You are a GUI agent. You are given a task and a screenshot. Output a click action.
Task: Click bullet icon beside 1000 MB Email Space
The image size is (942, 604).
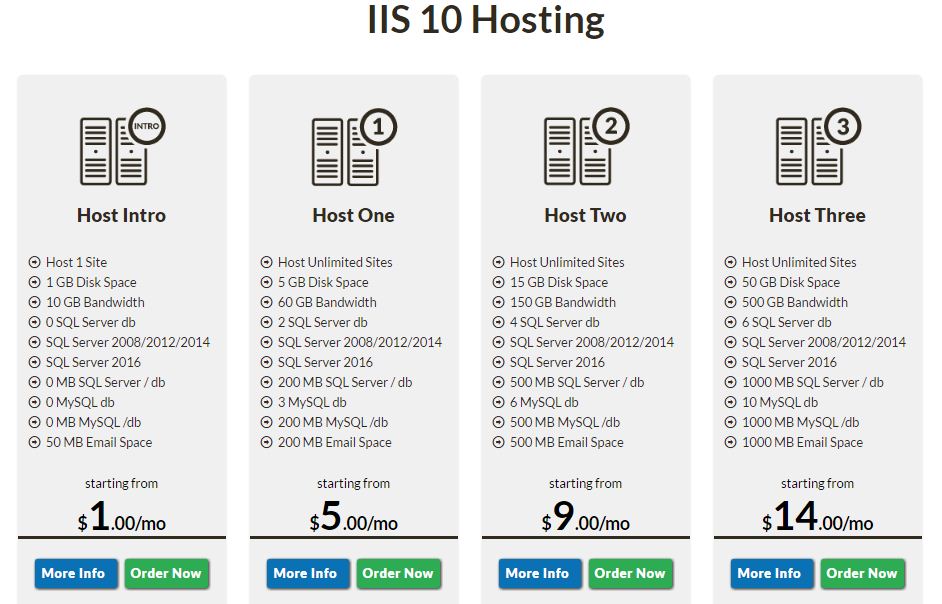click(x=731, y=442)
